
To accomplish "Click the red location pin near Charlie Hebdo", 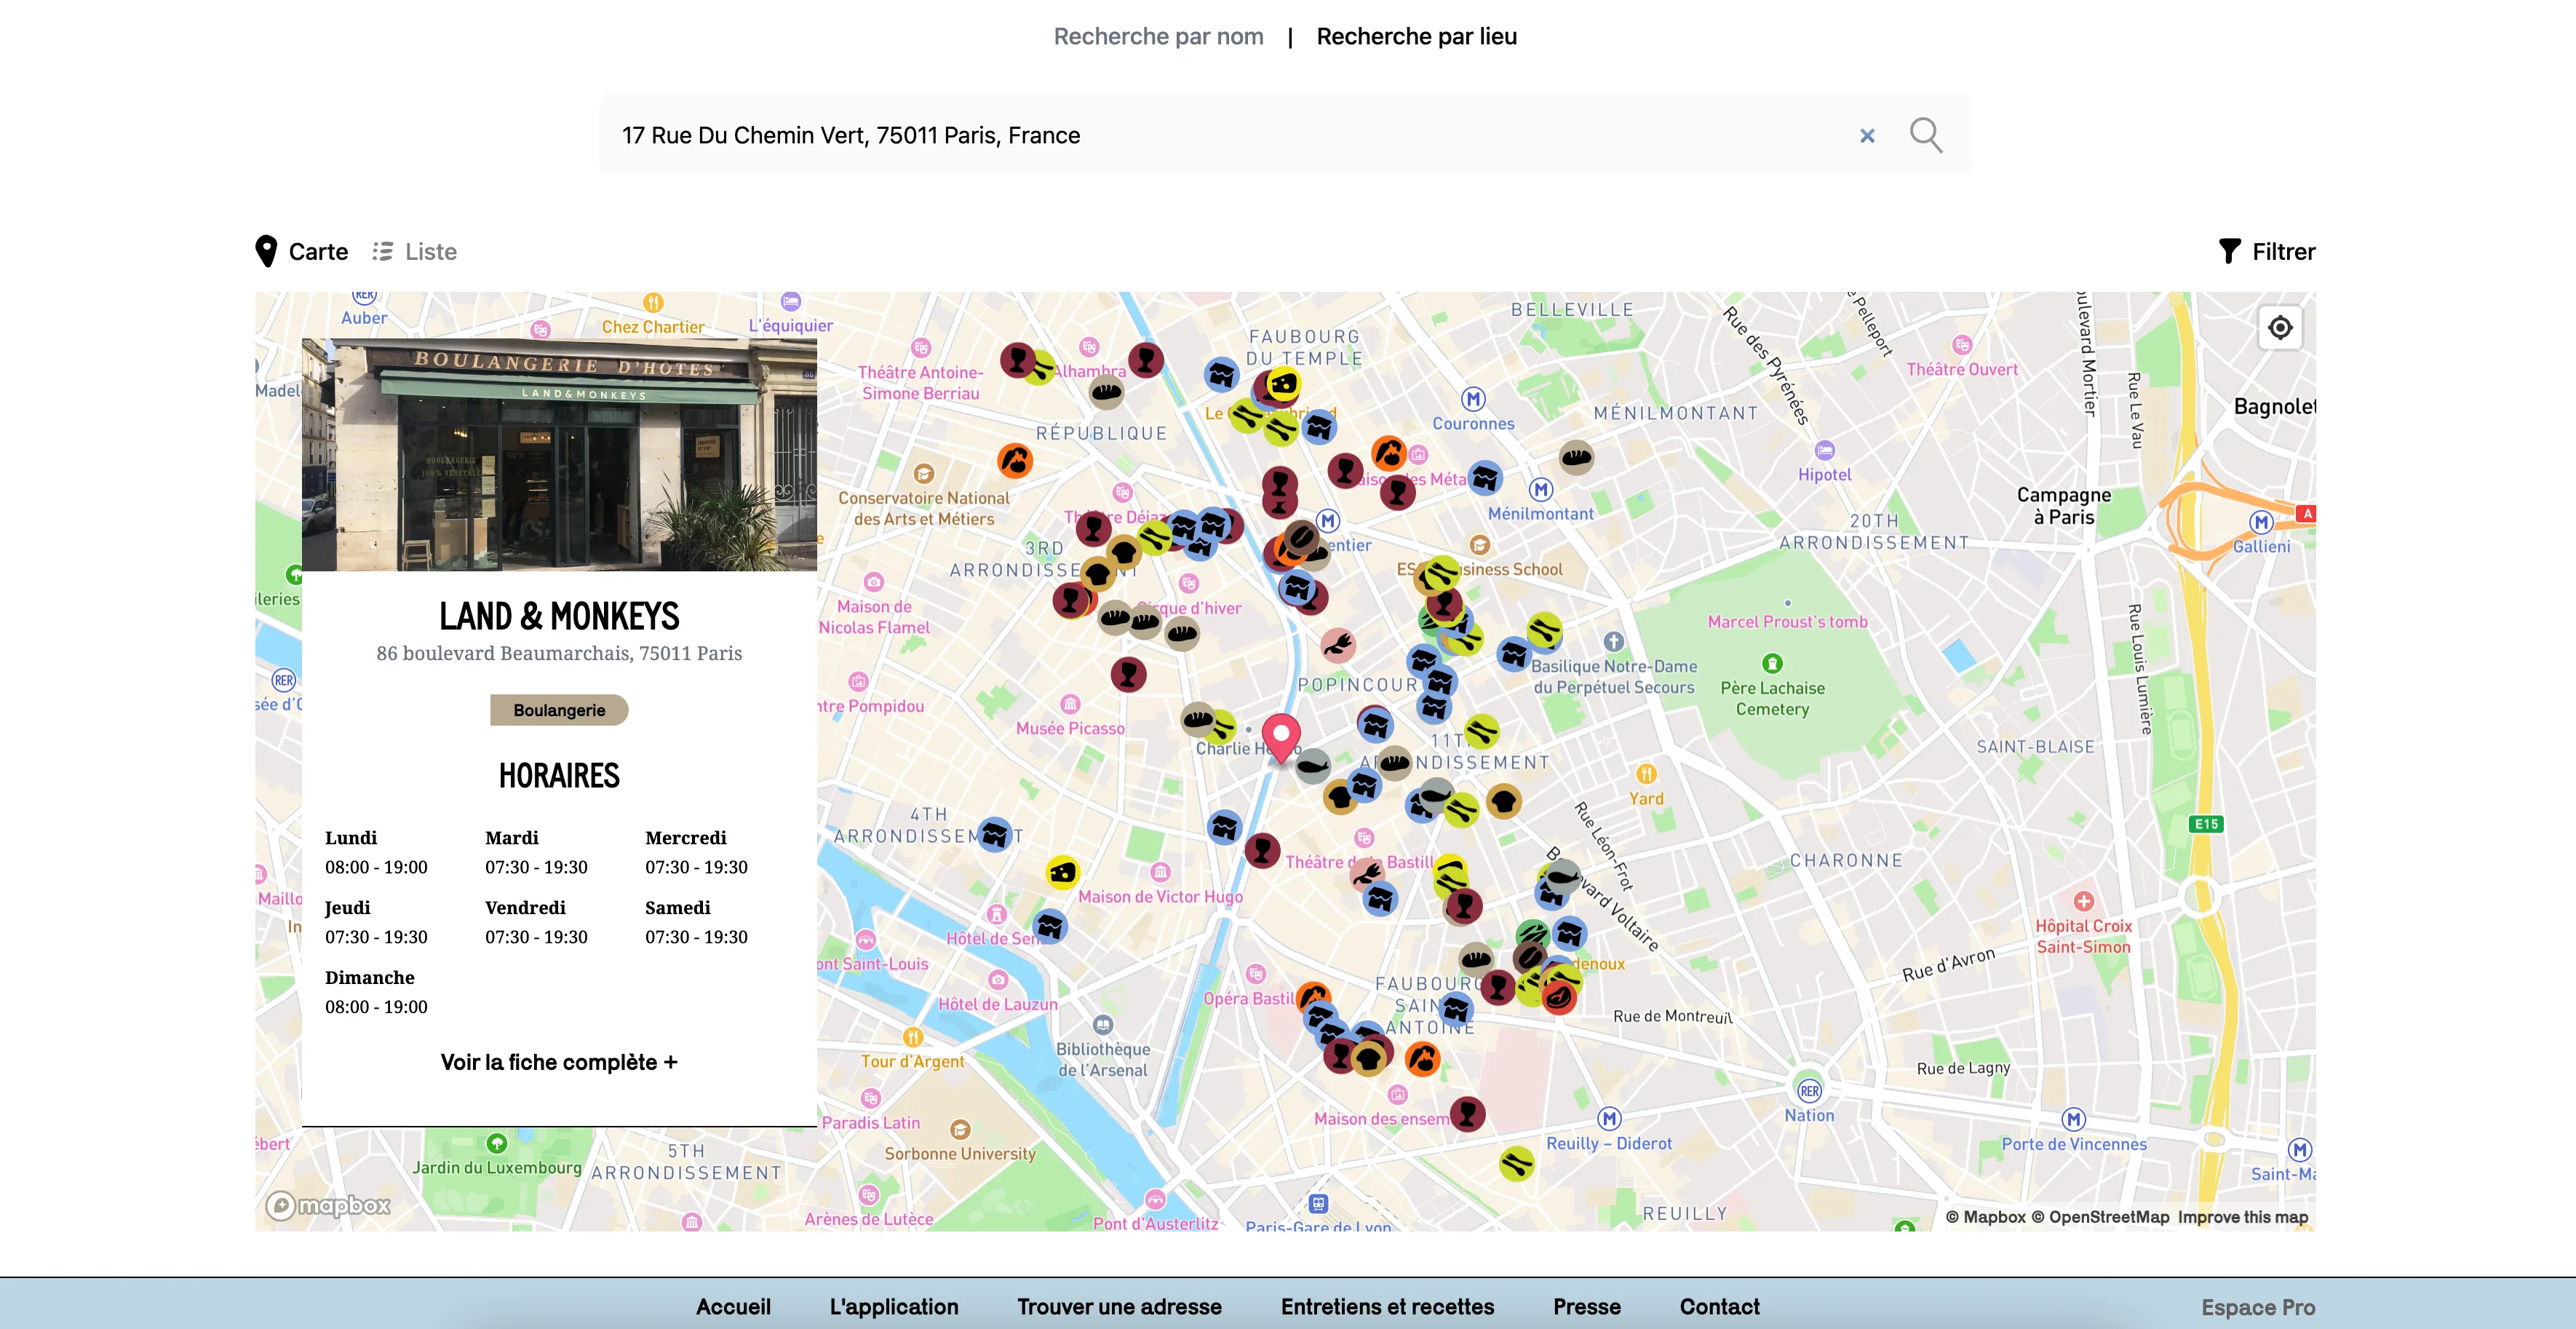I will (1281, 738).
